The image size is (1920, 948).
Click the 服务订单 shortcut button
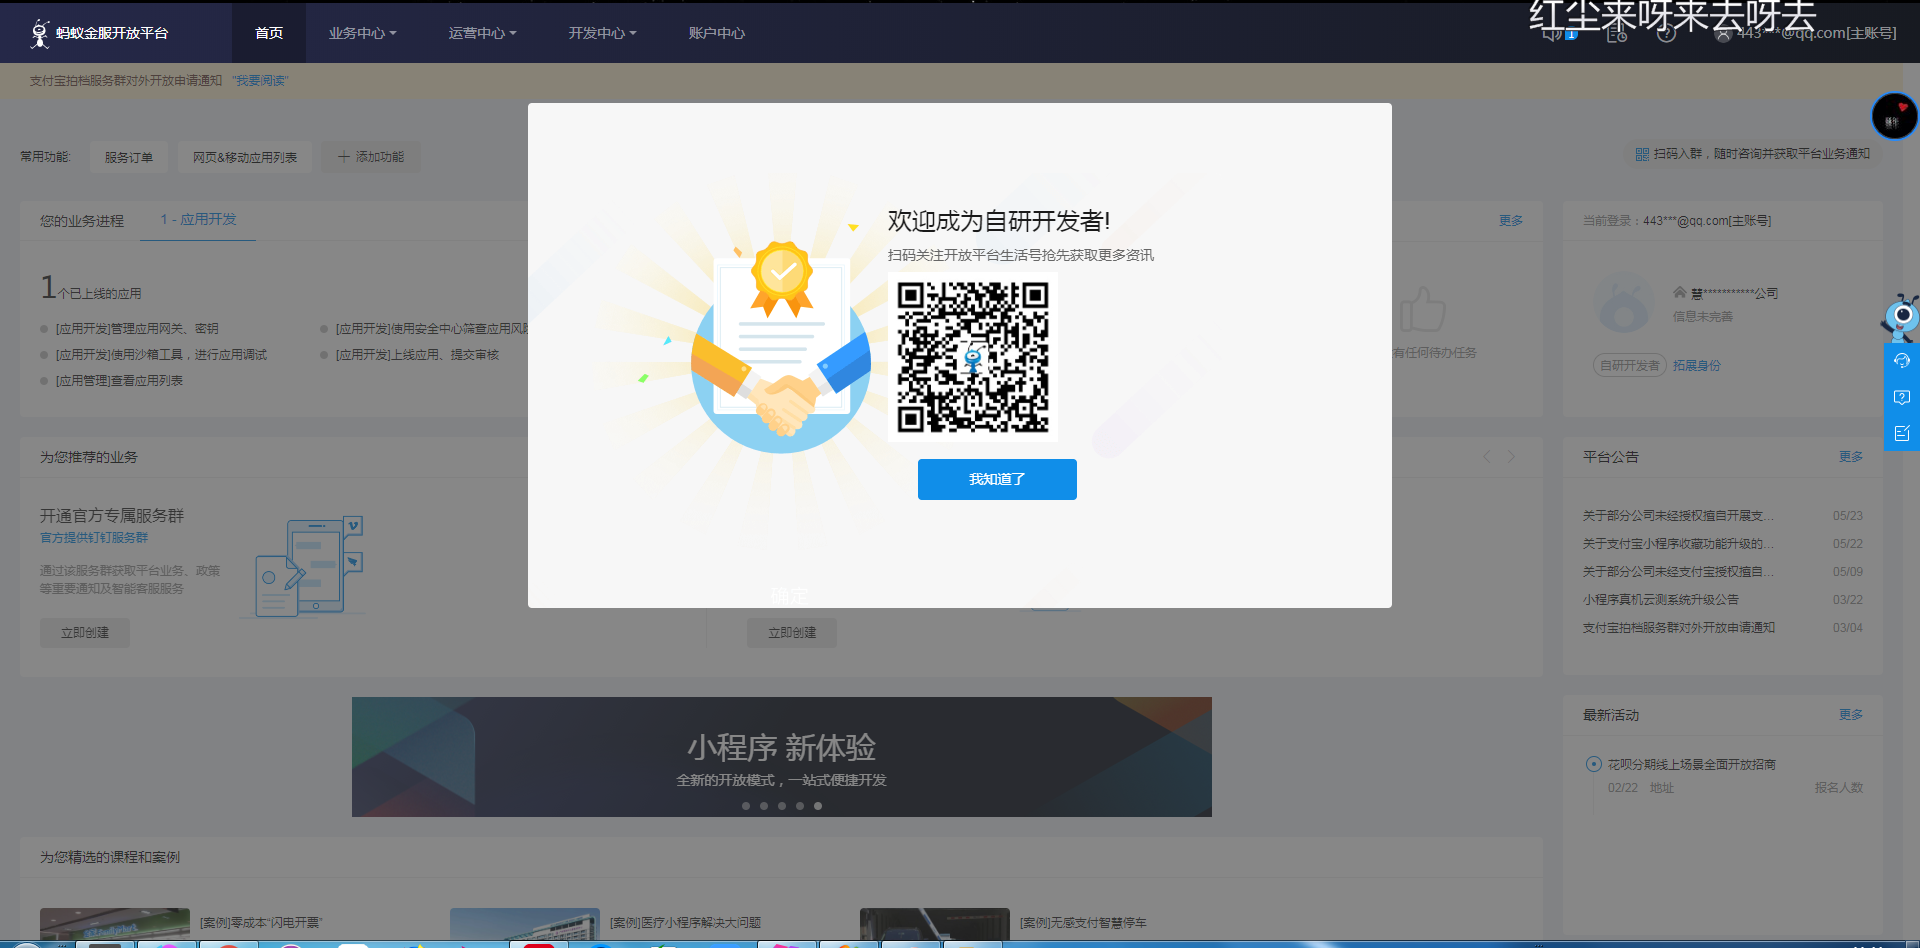[129, 157]
